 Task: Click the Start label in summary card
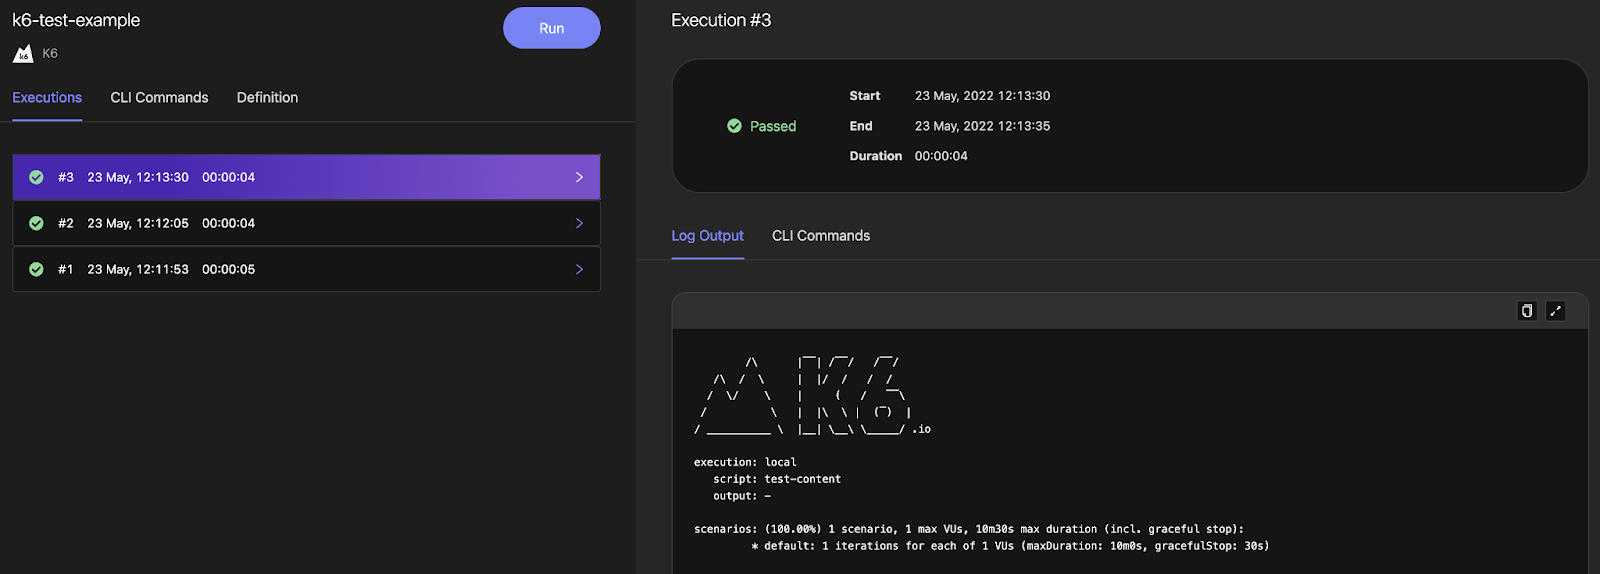(865, 96)
